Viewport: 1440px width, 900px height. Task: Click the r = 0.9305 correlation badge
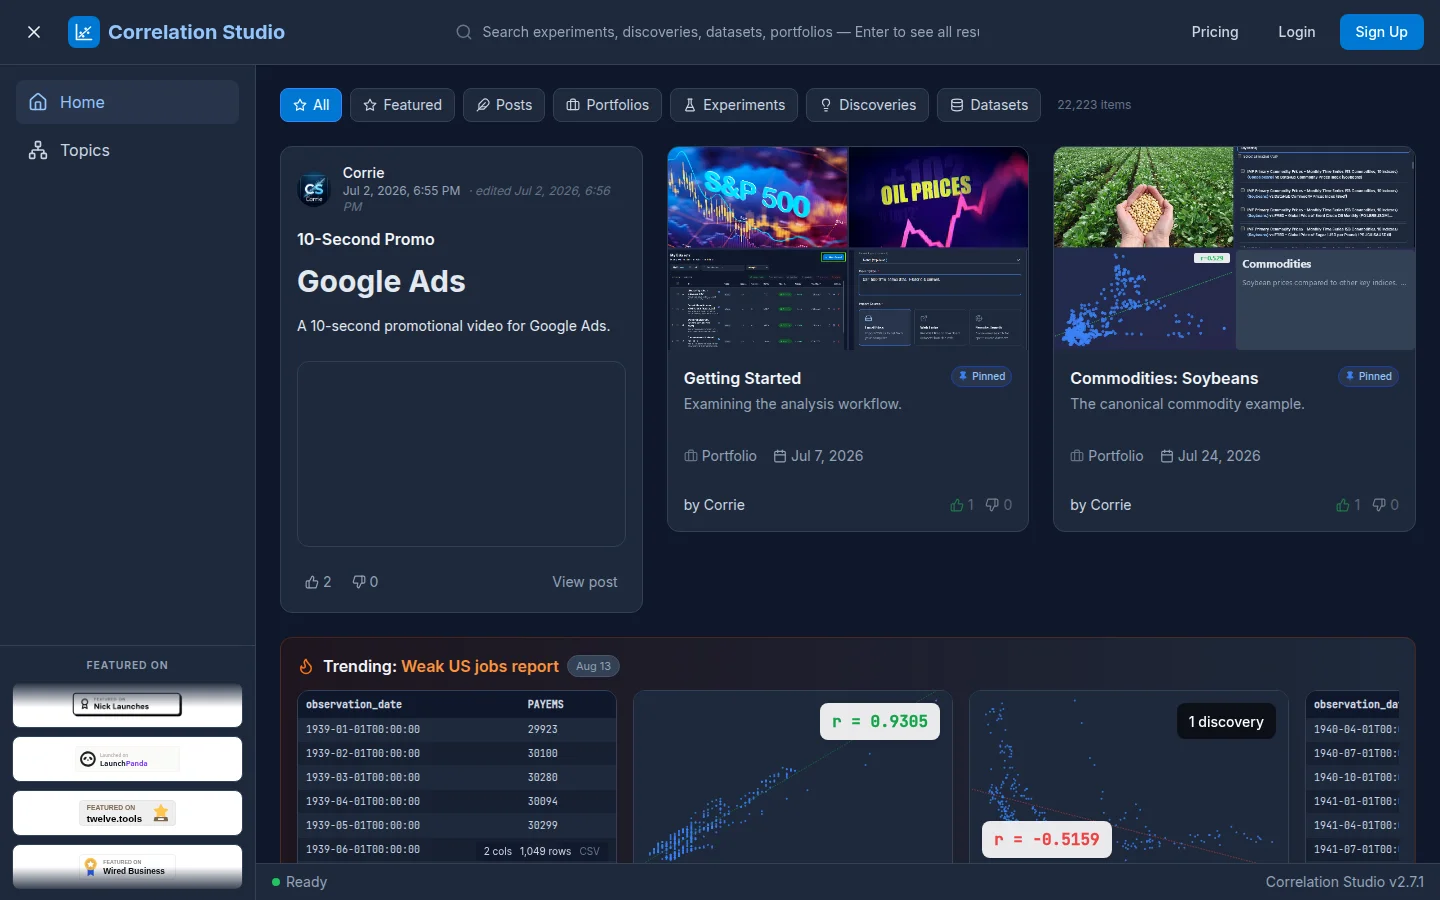coord(880,721)
